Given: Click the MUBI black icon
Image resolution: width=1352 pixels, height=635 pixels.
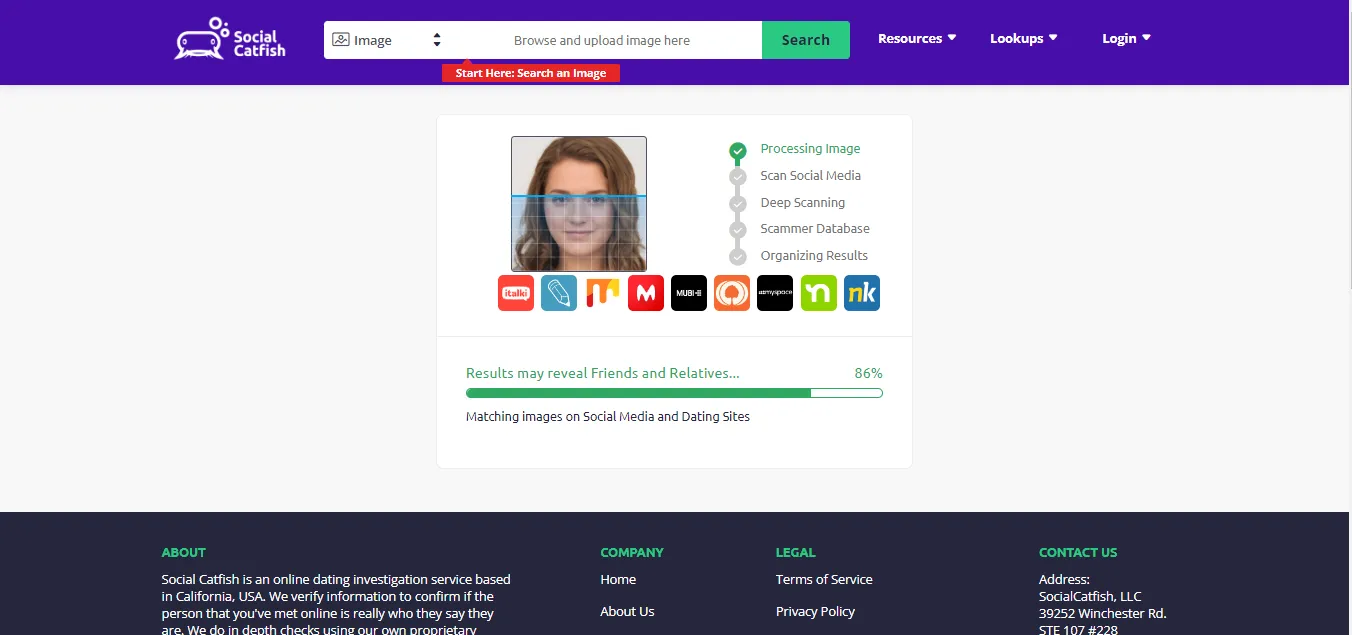Looking at the screenshot, I should click(689, 293).
